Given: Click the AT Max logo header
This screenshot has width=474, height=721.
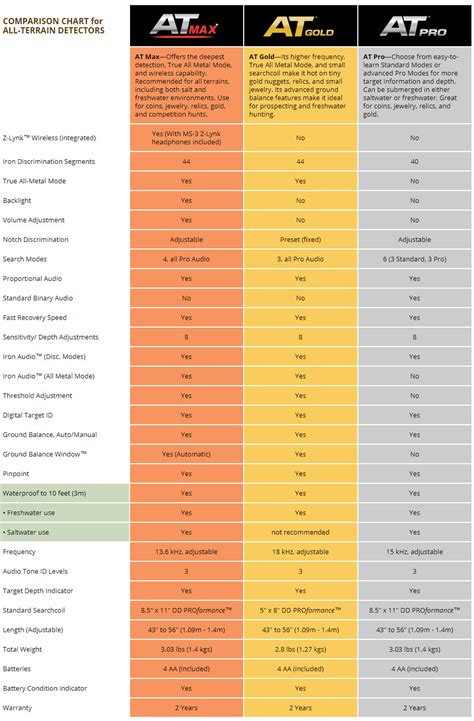Looking at the screenshot, I should (186, 25).
